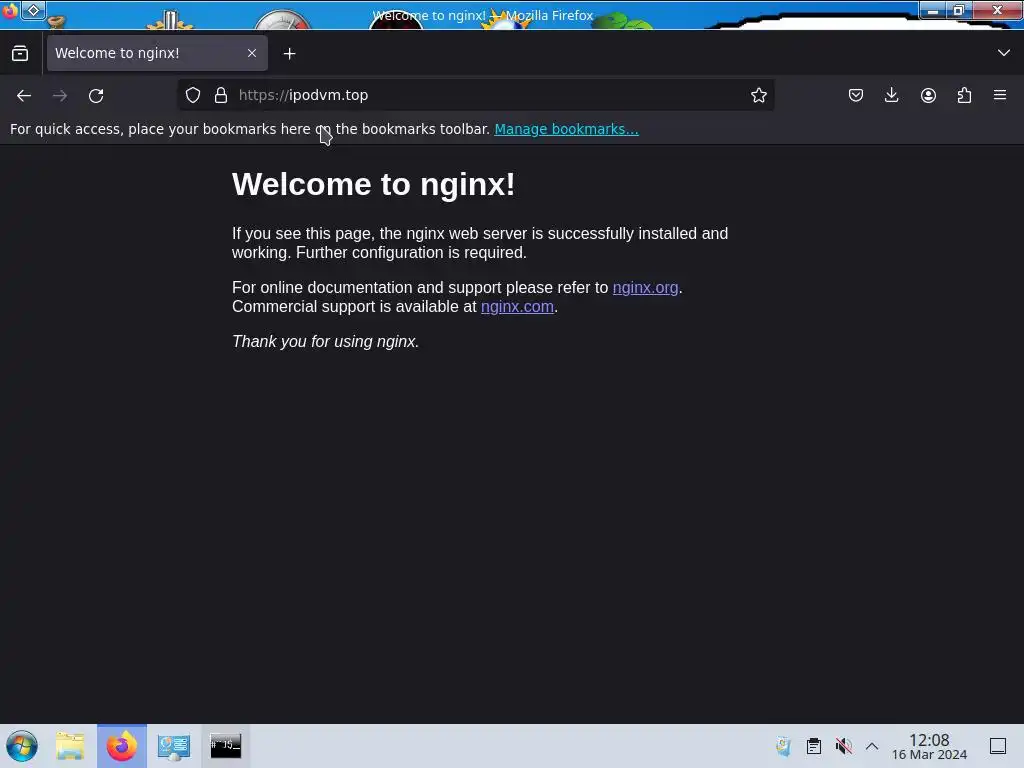Image resolution: width=1024 pixels, height=768 pixels.
Task: Open Firefox View recent browsing
Action: (x=20, y=54)
